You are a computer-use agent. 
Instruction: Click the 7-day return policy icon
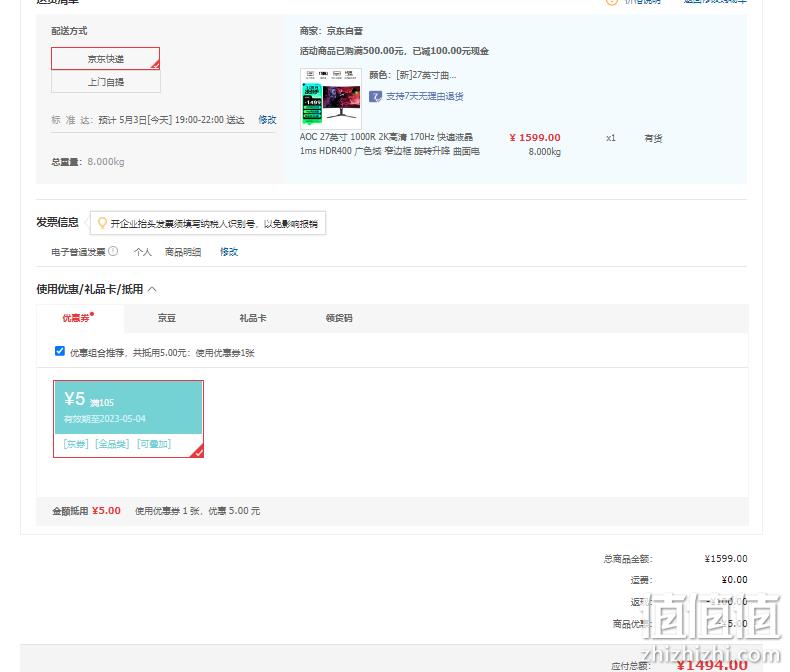tap(375, 96)
